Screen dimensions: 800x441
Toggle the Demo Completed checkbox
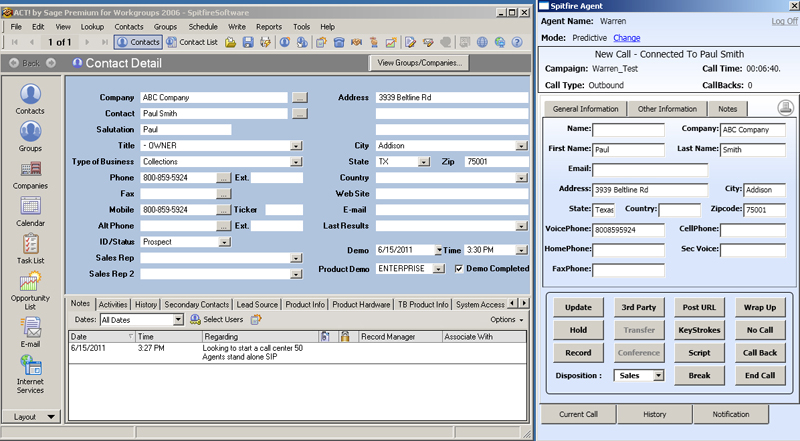click(459, 269)
